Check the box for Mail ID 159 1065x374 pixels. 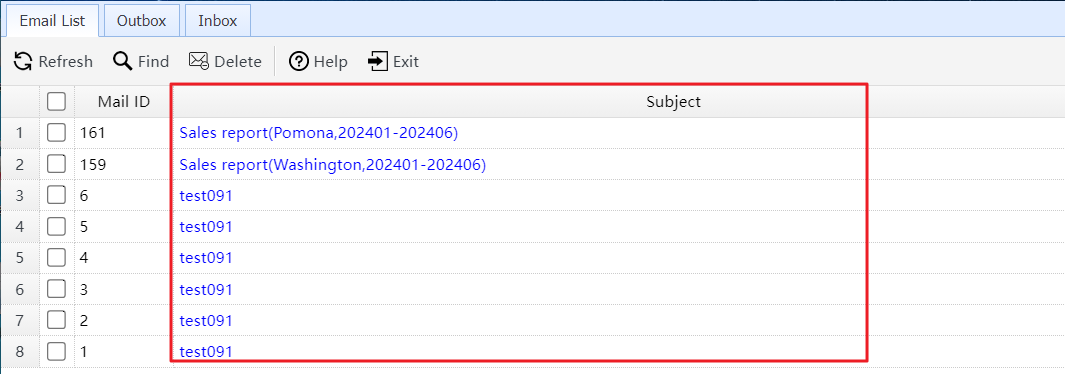pos(56,164)
